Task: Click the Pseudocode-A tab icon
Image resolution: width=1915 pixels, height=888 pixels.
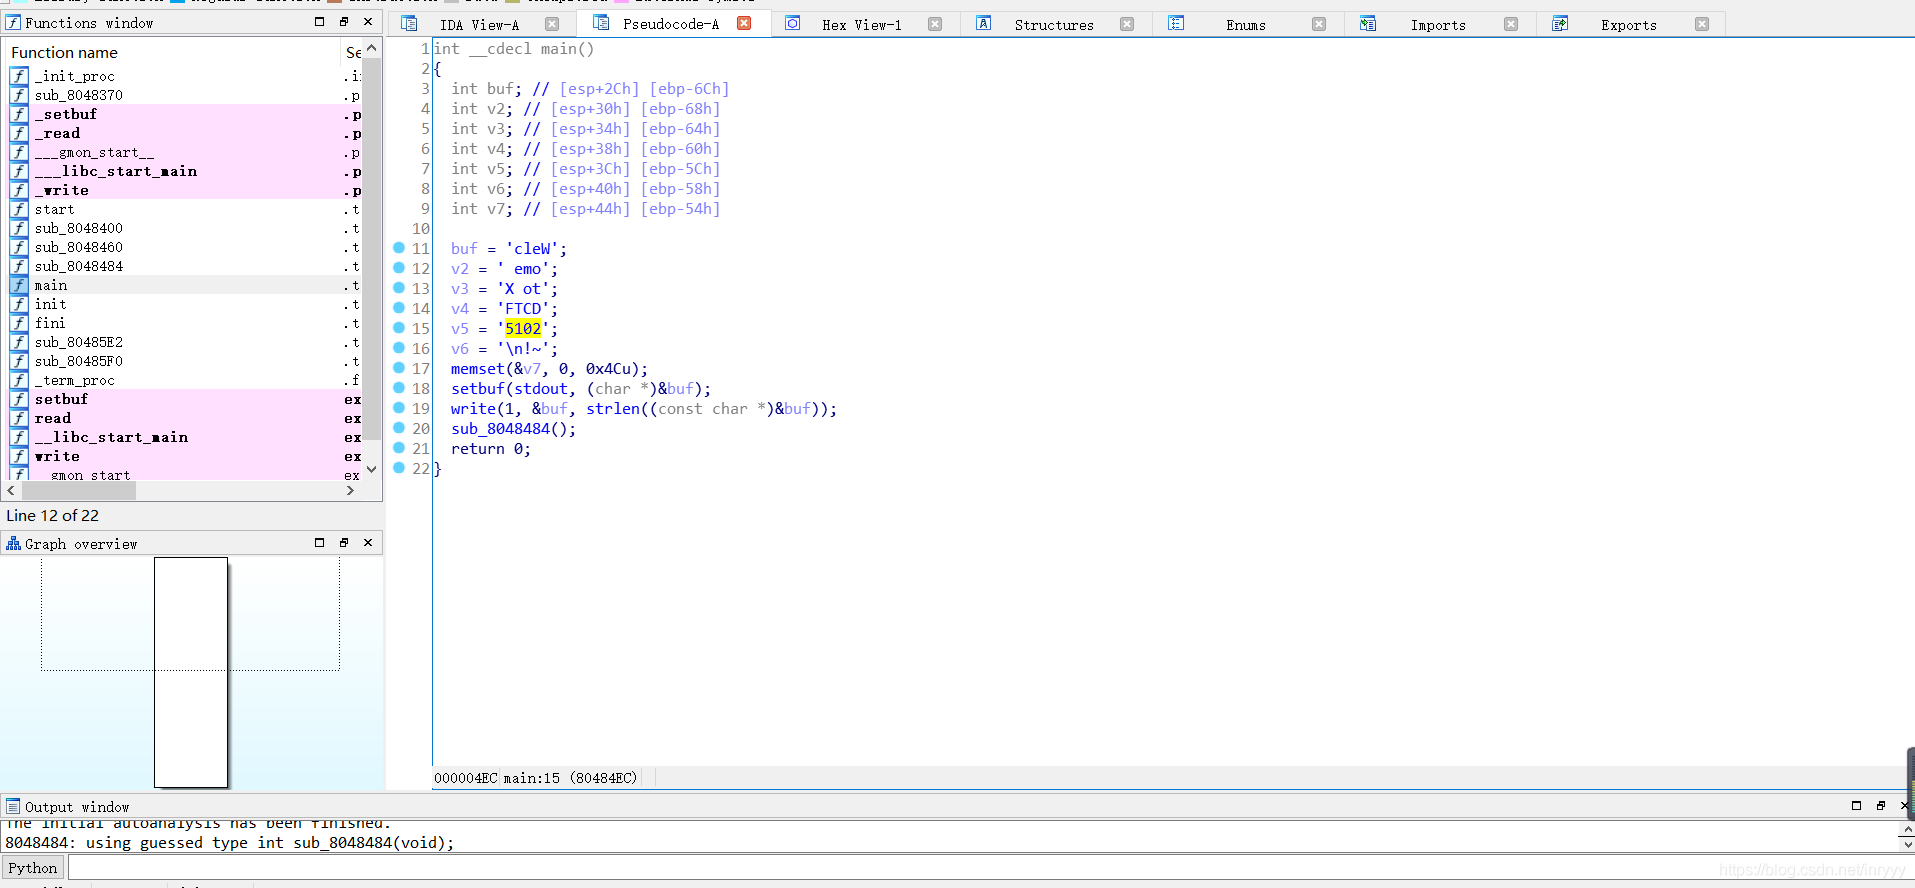Action: coord(601,22)
